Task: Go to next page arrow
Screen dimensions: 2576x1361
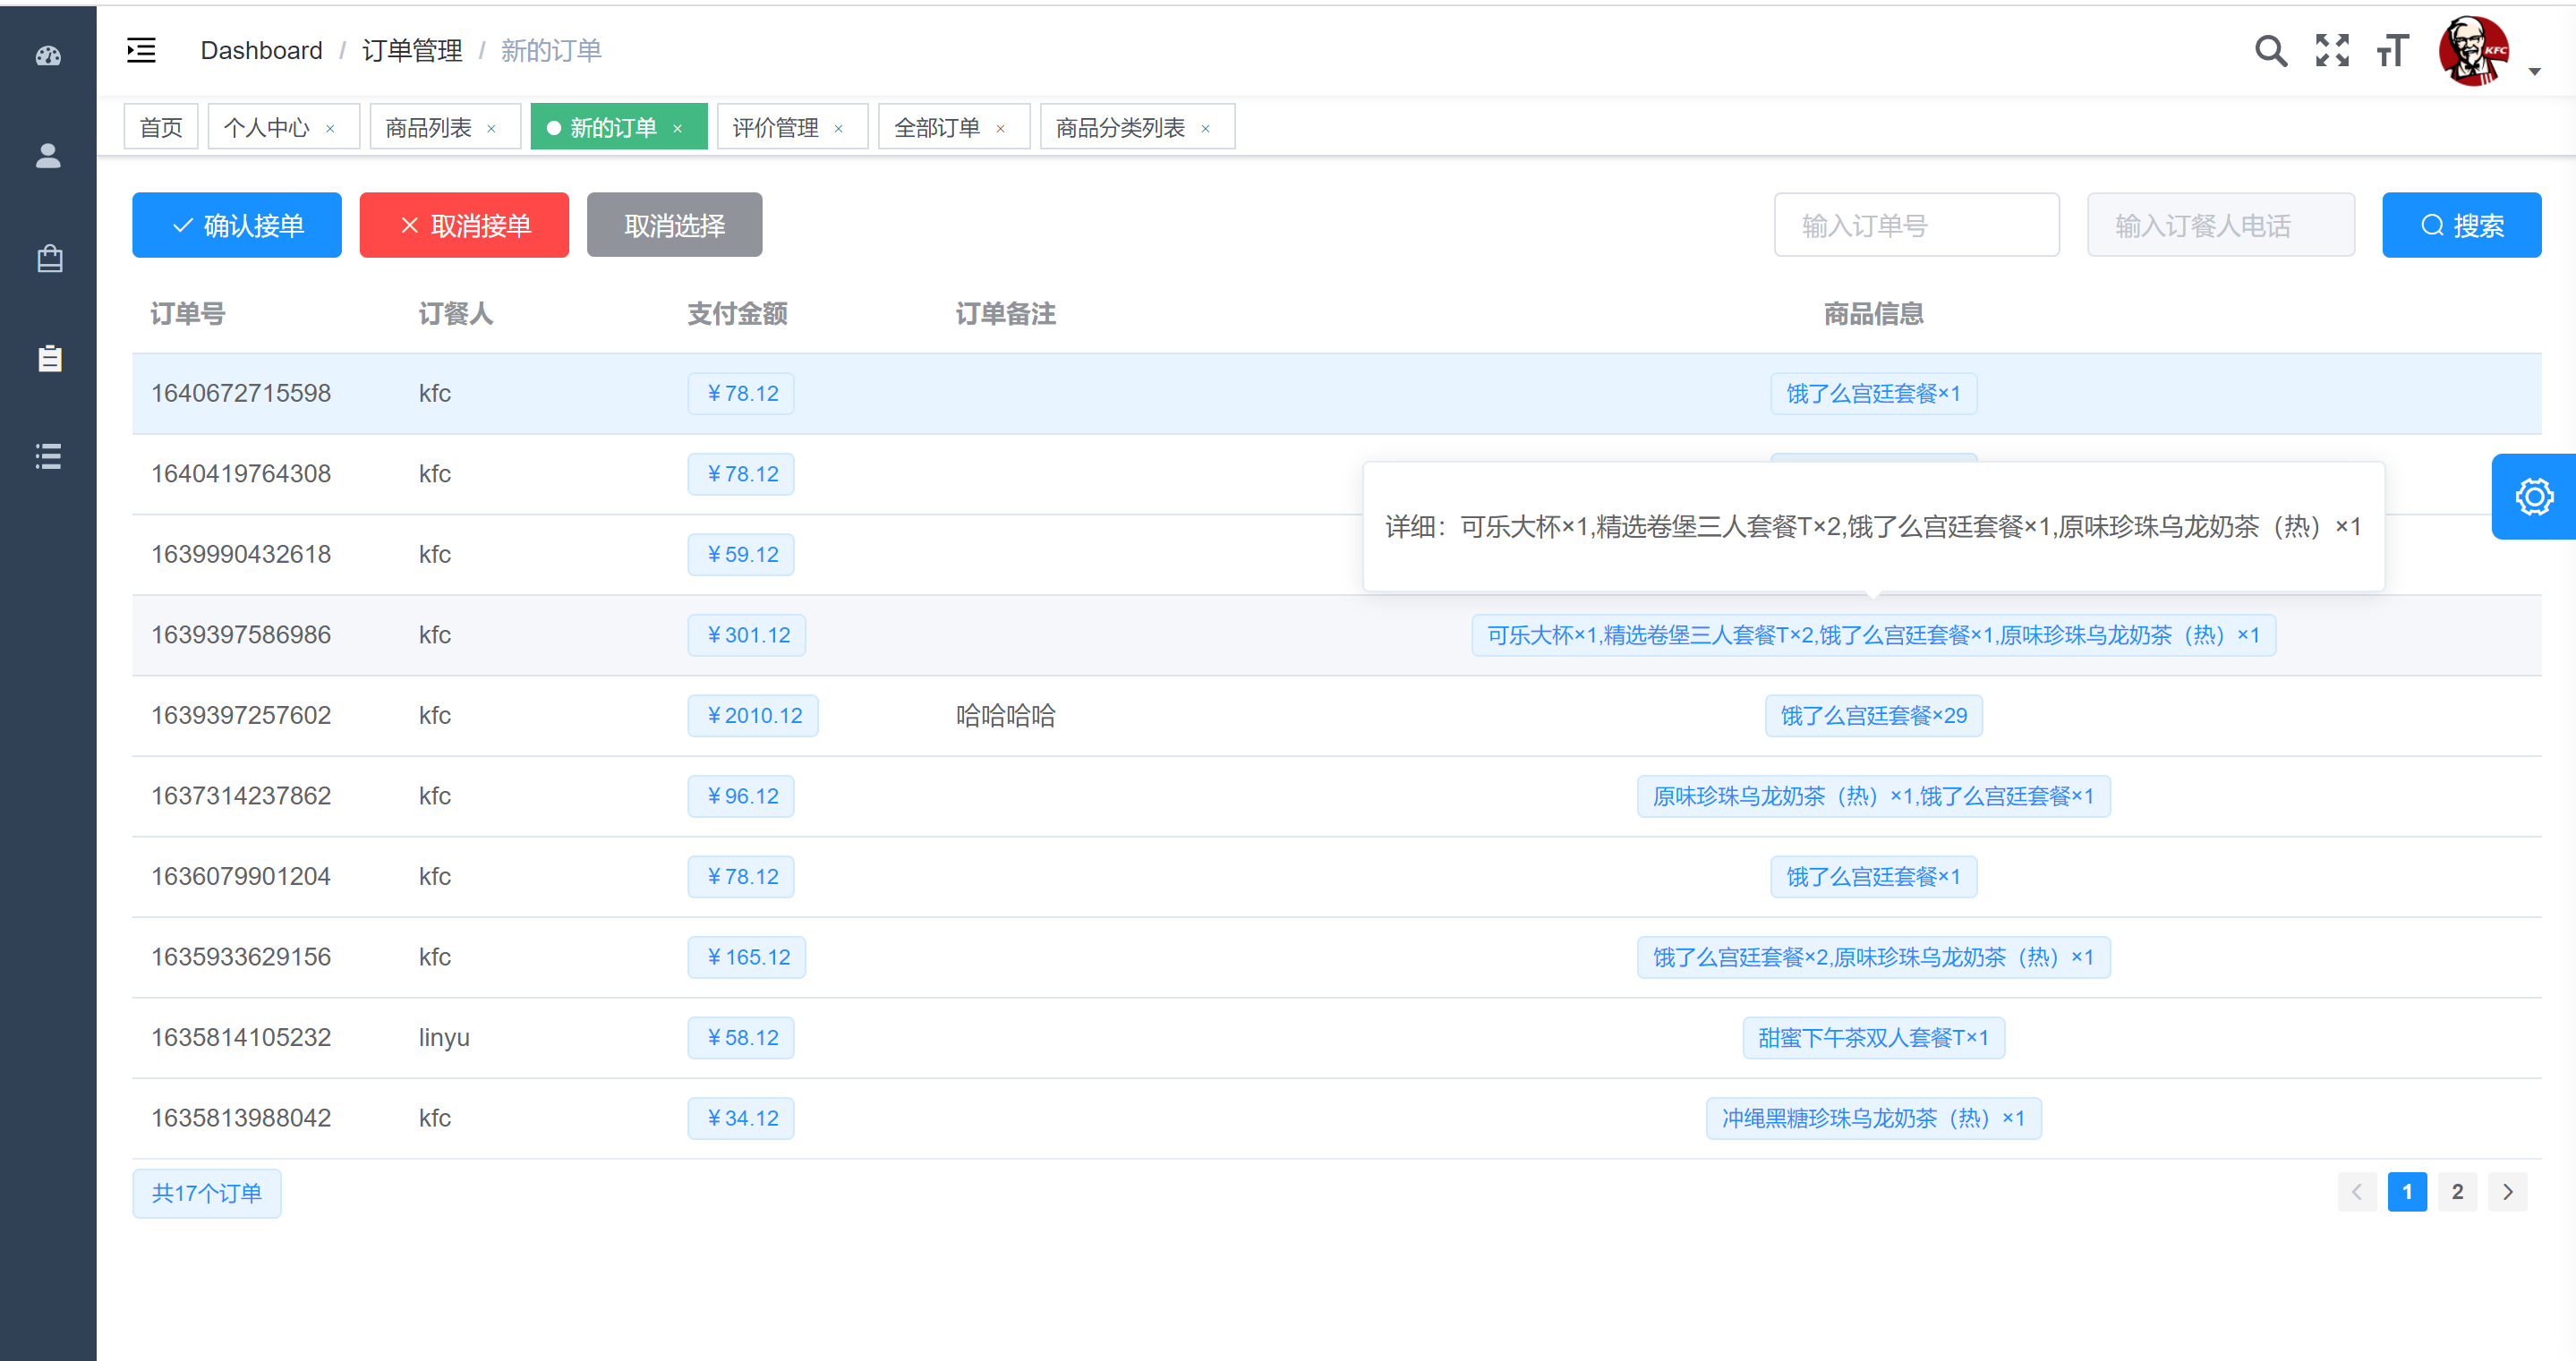Action: (x=2507, y=1192)
